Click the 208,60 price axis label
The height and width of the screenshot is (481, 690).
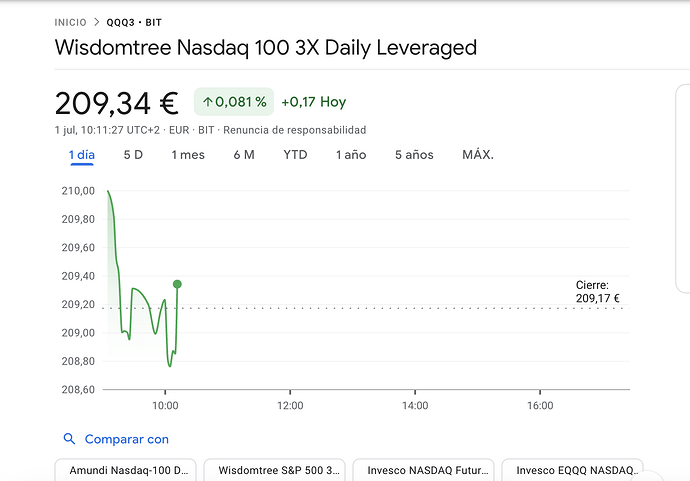click(78, 389)
